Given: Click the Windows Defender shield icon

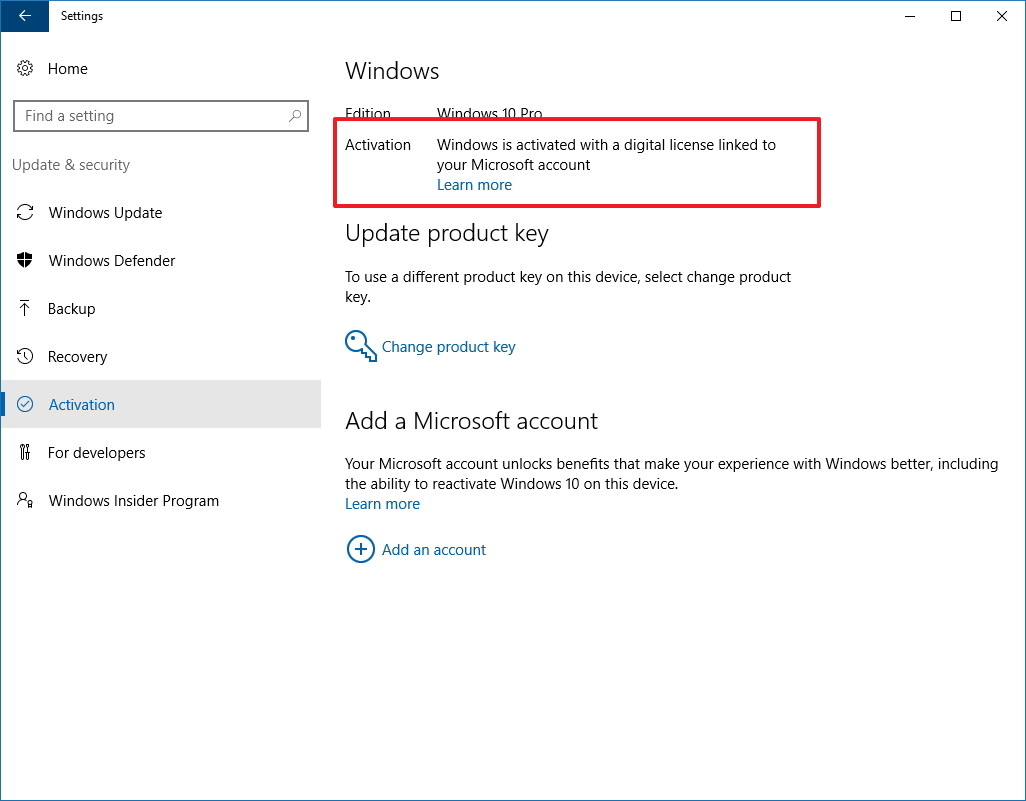Looking at the screenshot, I should click(29, 260).
